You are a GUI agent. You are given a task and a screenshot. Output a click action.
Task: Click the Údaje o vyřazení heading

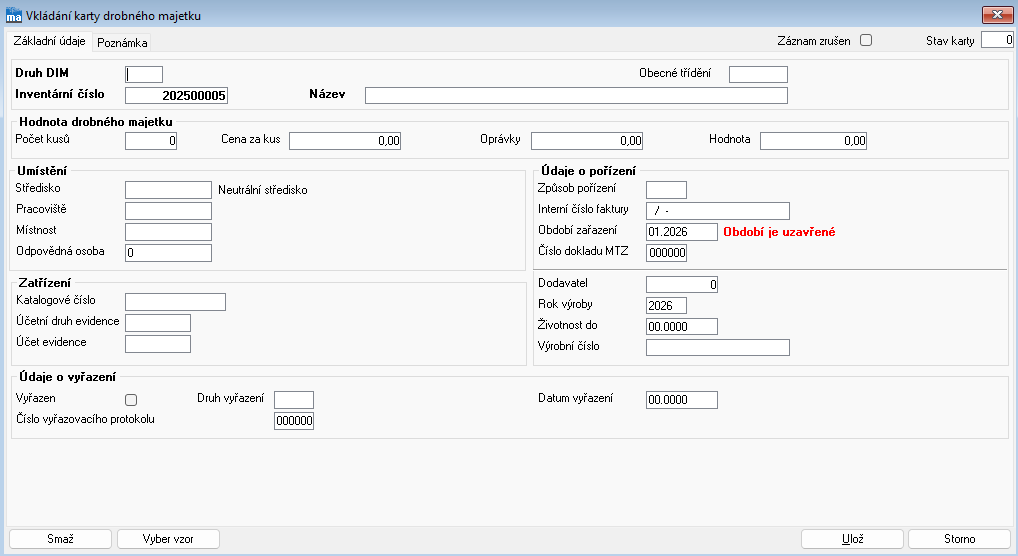[x=68, y=377]
